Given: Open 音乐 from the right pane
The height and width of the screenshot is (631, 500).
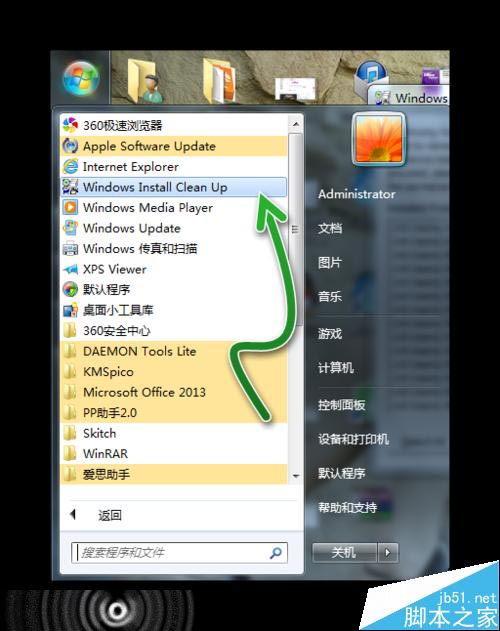Looking at the screenshot, I should [x=330, y=297].
